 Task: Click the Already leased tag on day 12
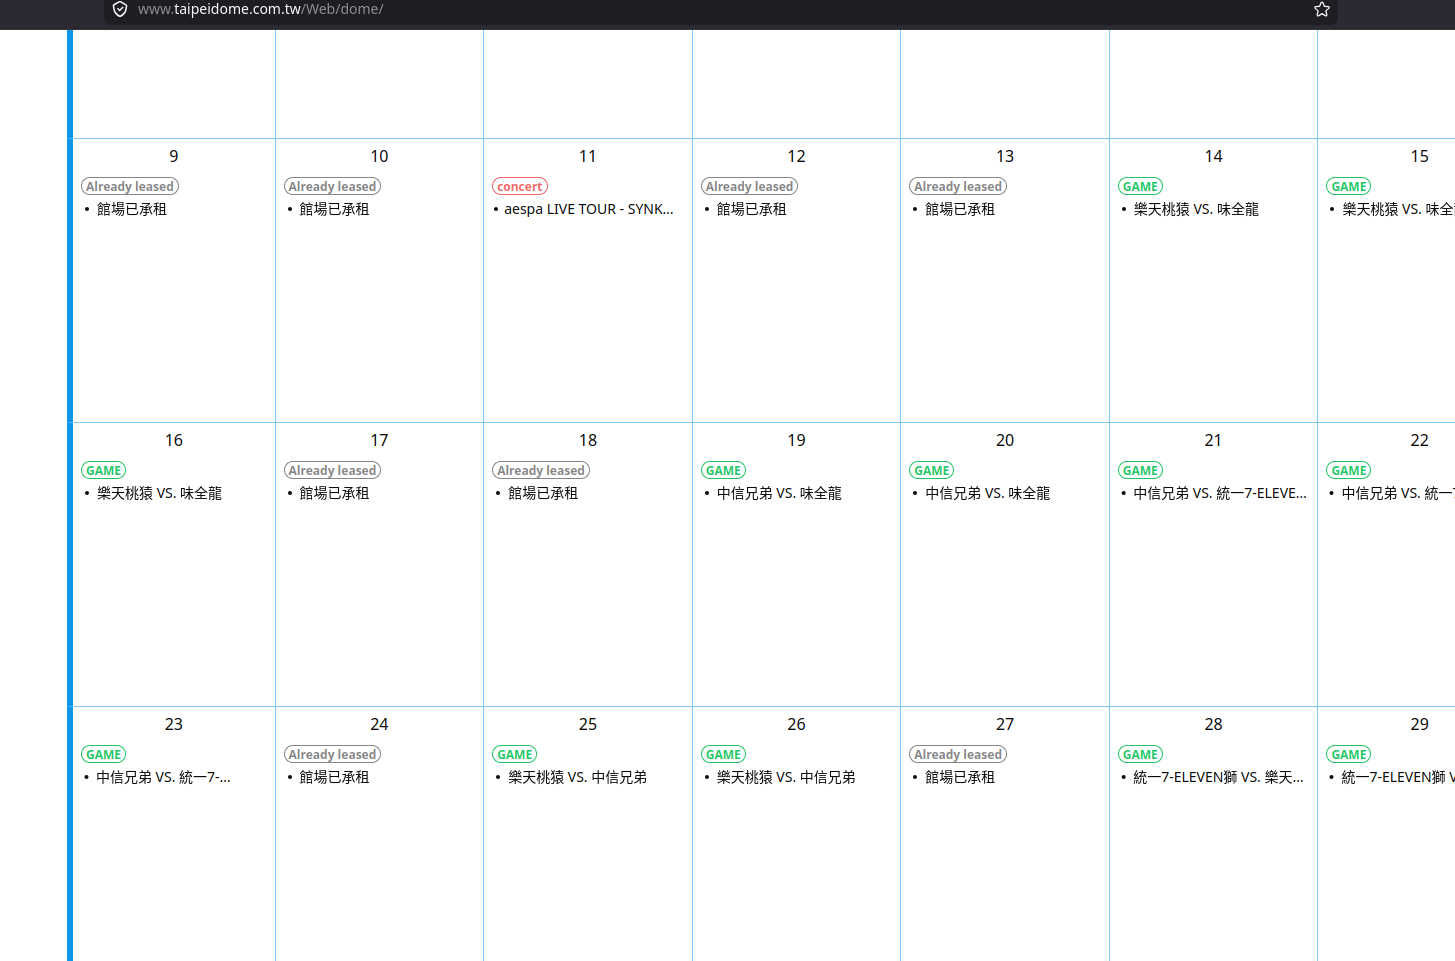750,186
